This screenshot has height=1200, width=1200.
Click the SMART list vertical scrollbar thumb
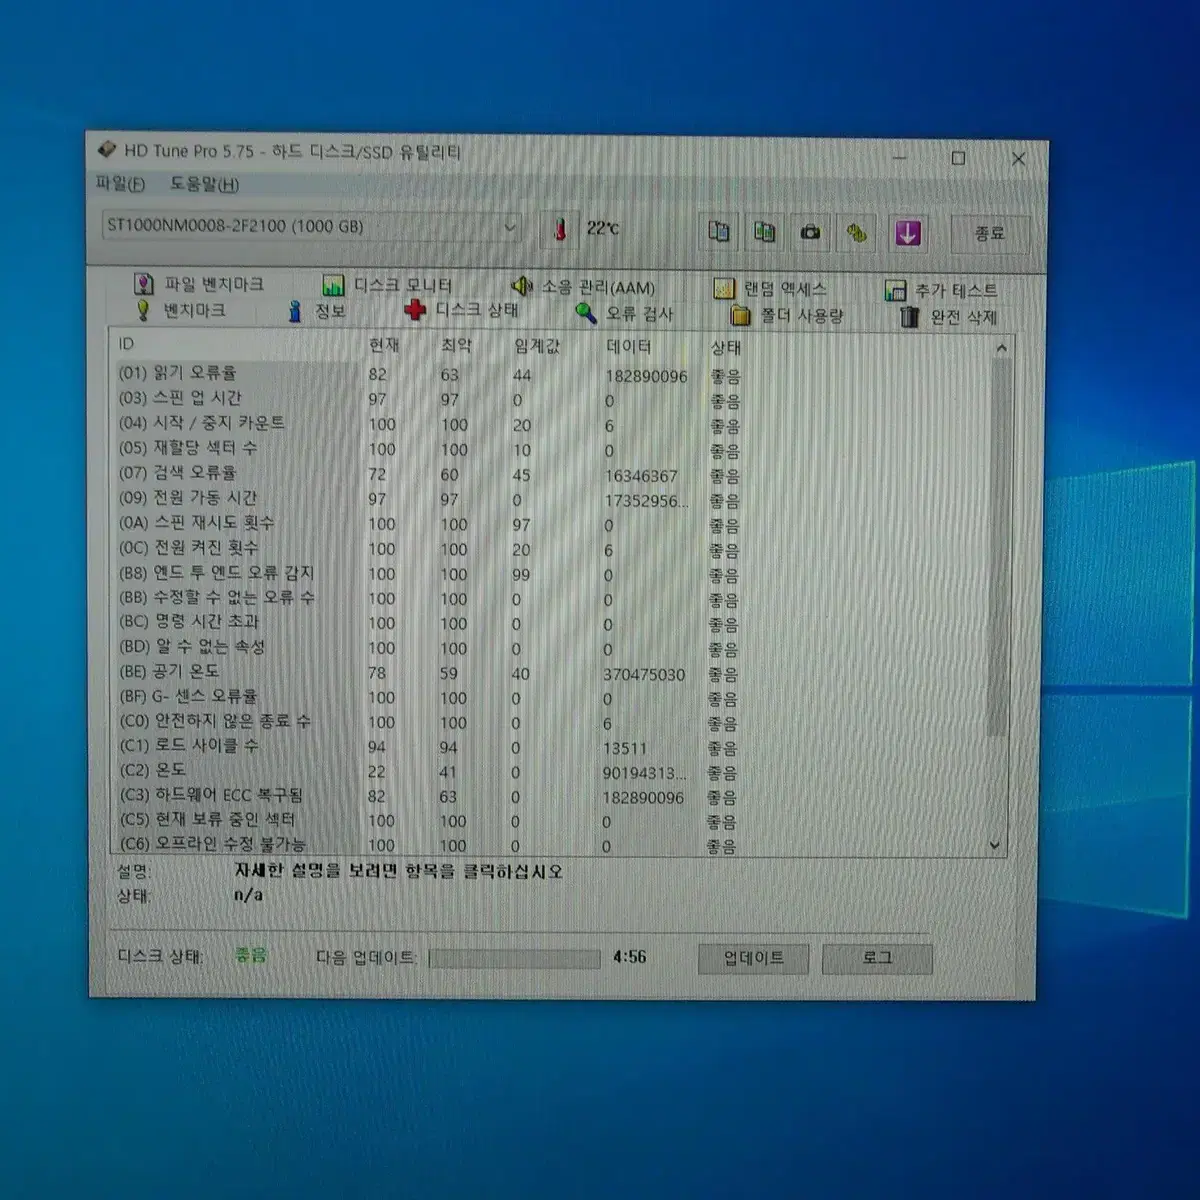pos(997,547)
